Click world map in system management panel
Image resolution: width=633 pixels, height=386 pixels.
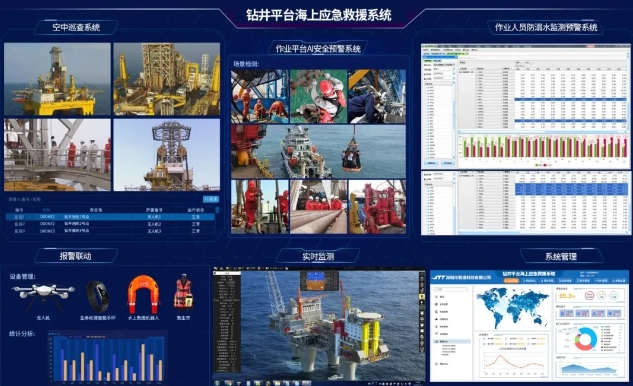point(512,308)
